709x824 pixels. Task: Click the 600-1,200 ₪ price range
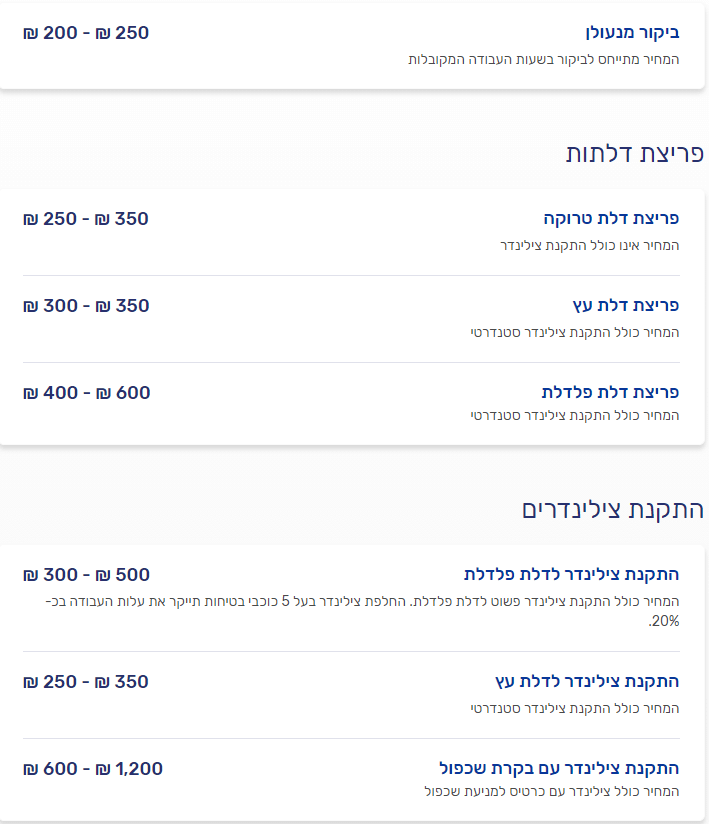point(93,769)
